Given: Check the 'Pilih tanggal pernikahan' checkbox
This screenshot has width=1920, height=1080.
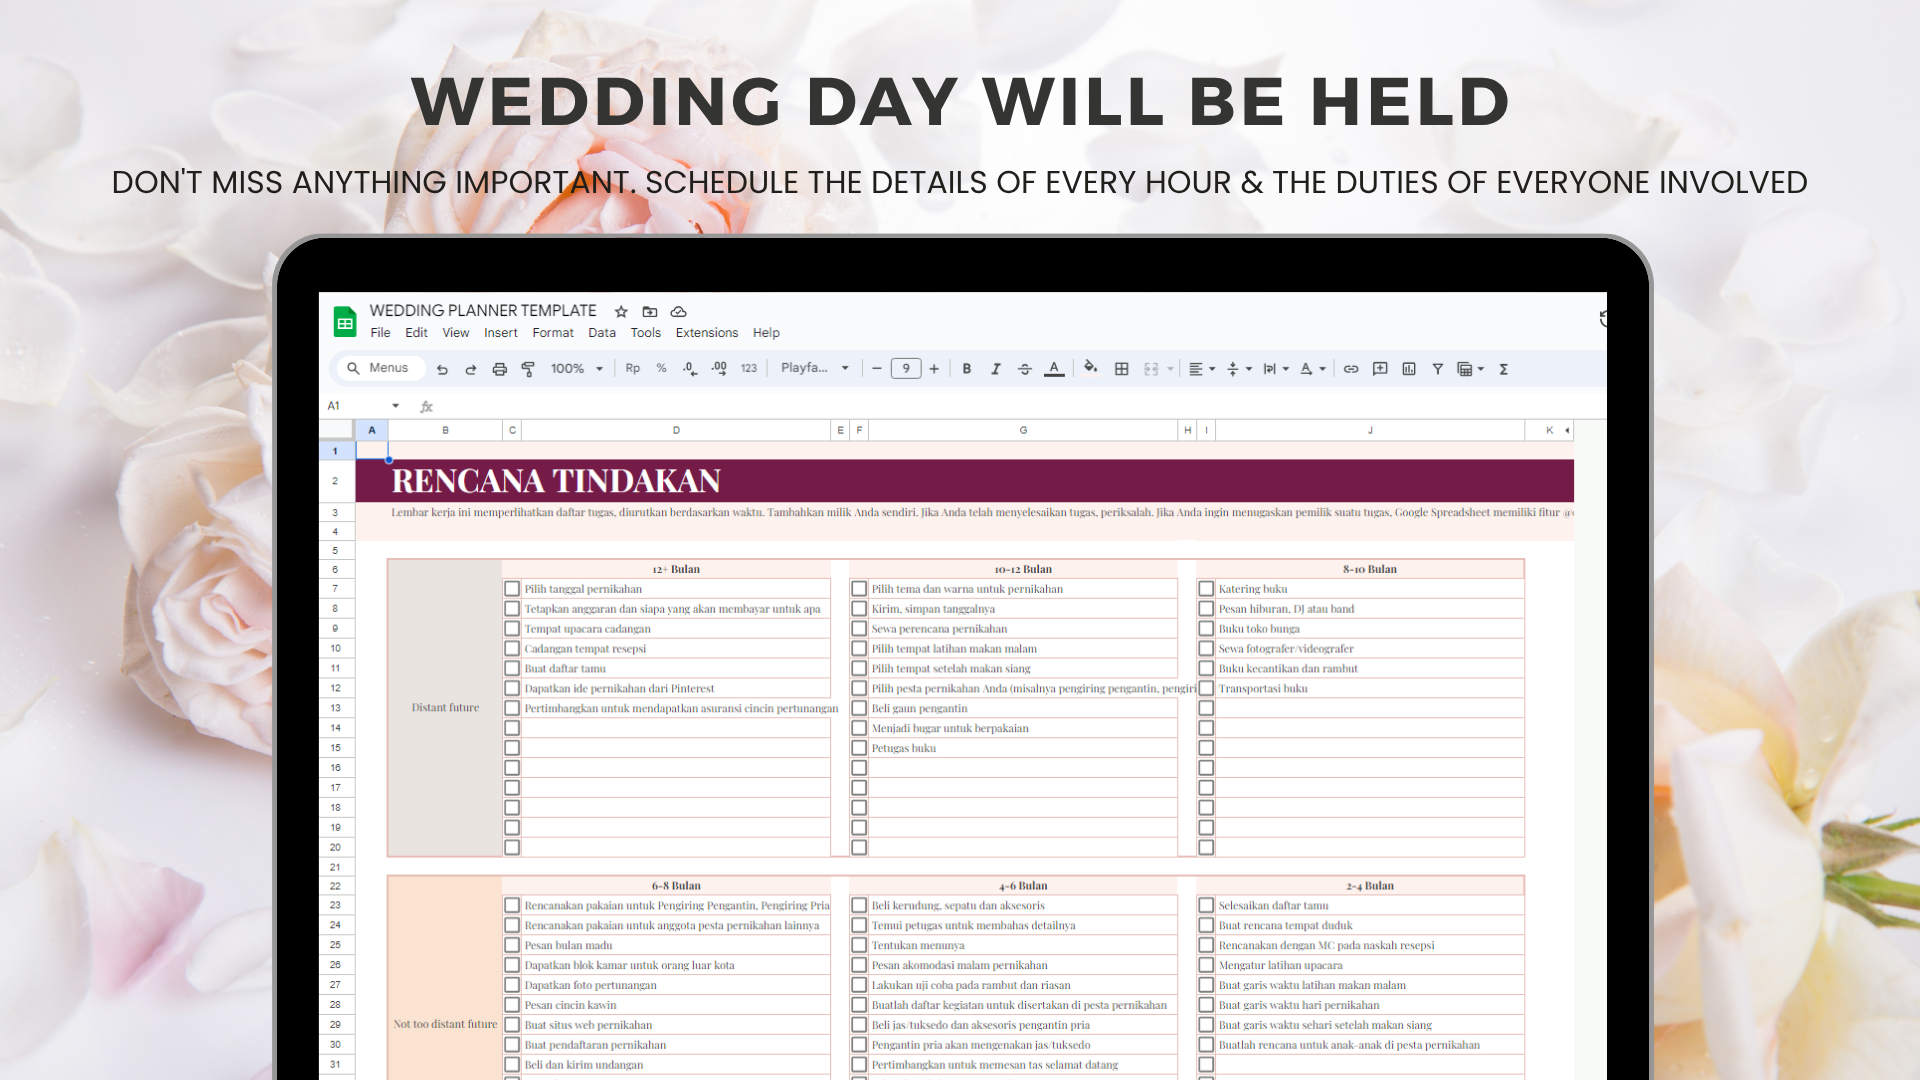Looking at the screenshot, I should (x=512, y=589).
